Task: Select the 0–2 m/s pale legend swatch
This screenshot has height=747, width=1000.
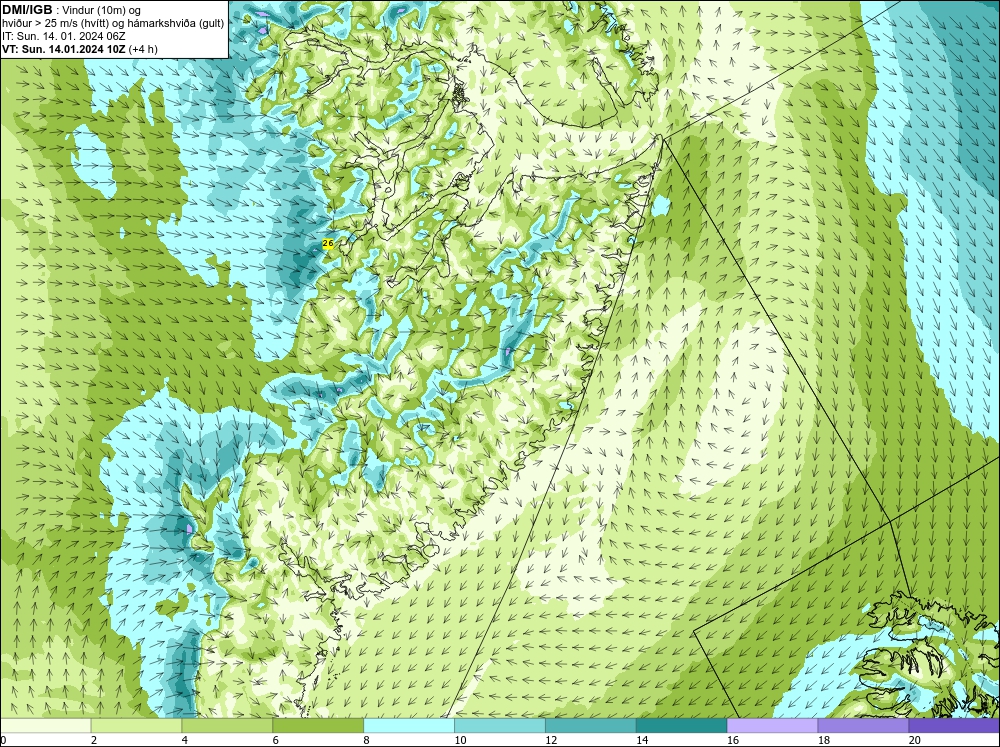Action: tap(46, 725)
